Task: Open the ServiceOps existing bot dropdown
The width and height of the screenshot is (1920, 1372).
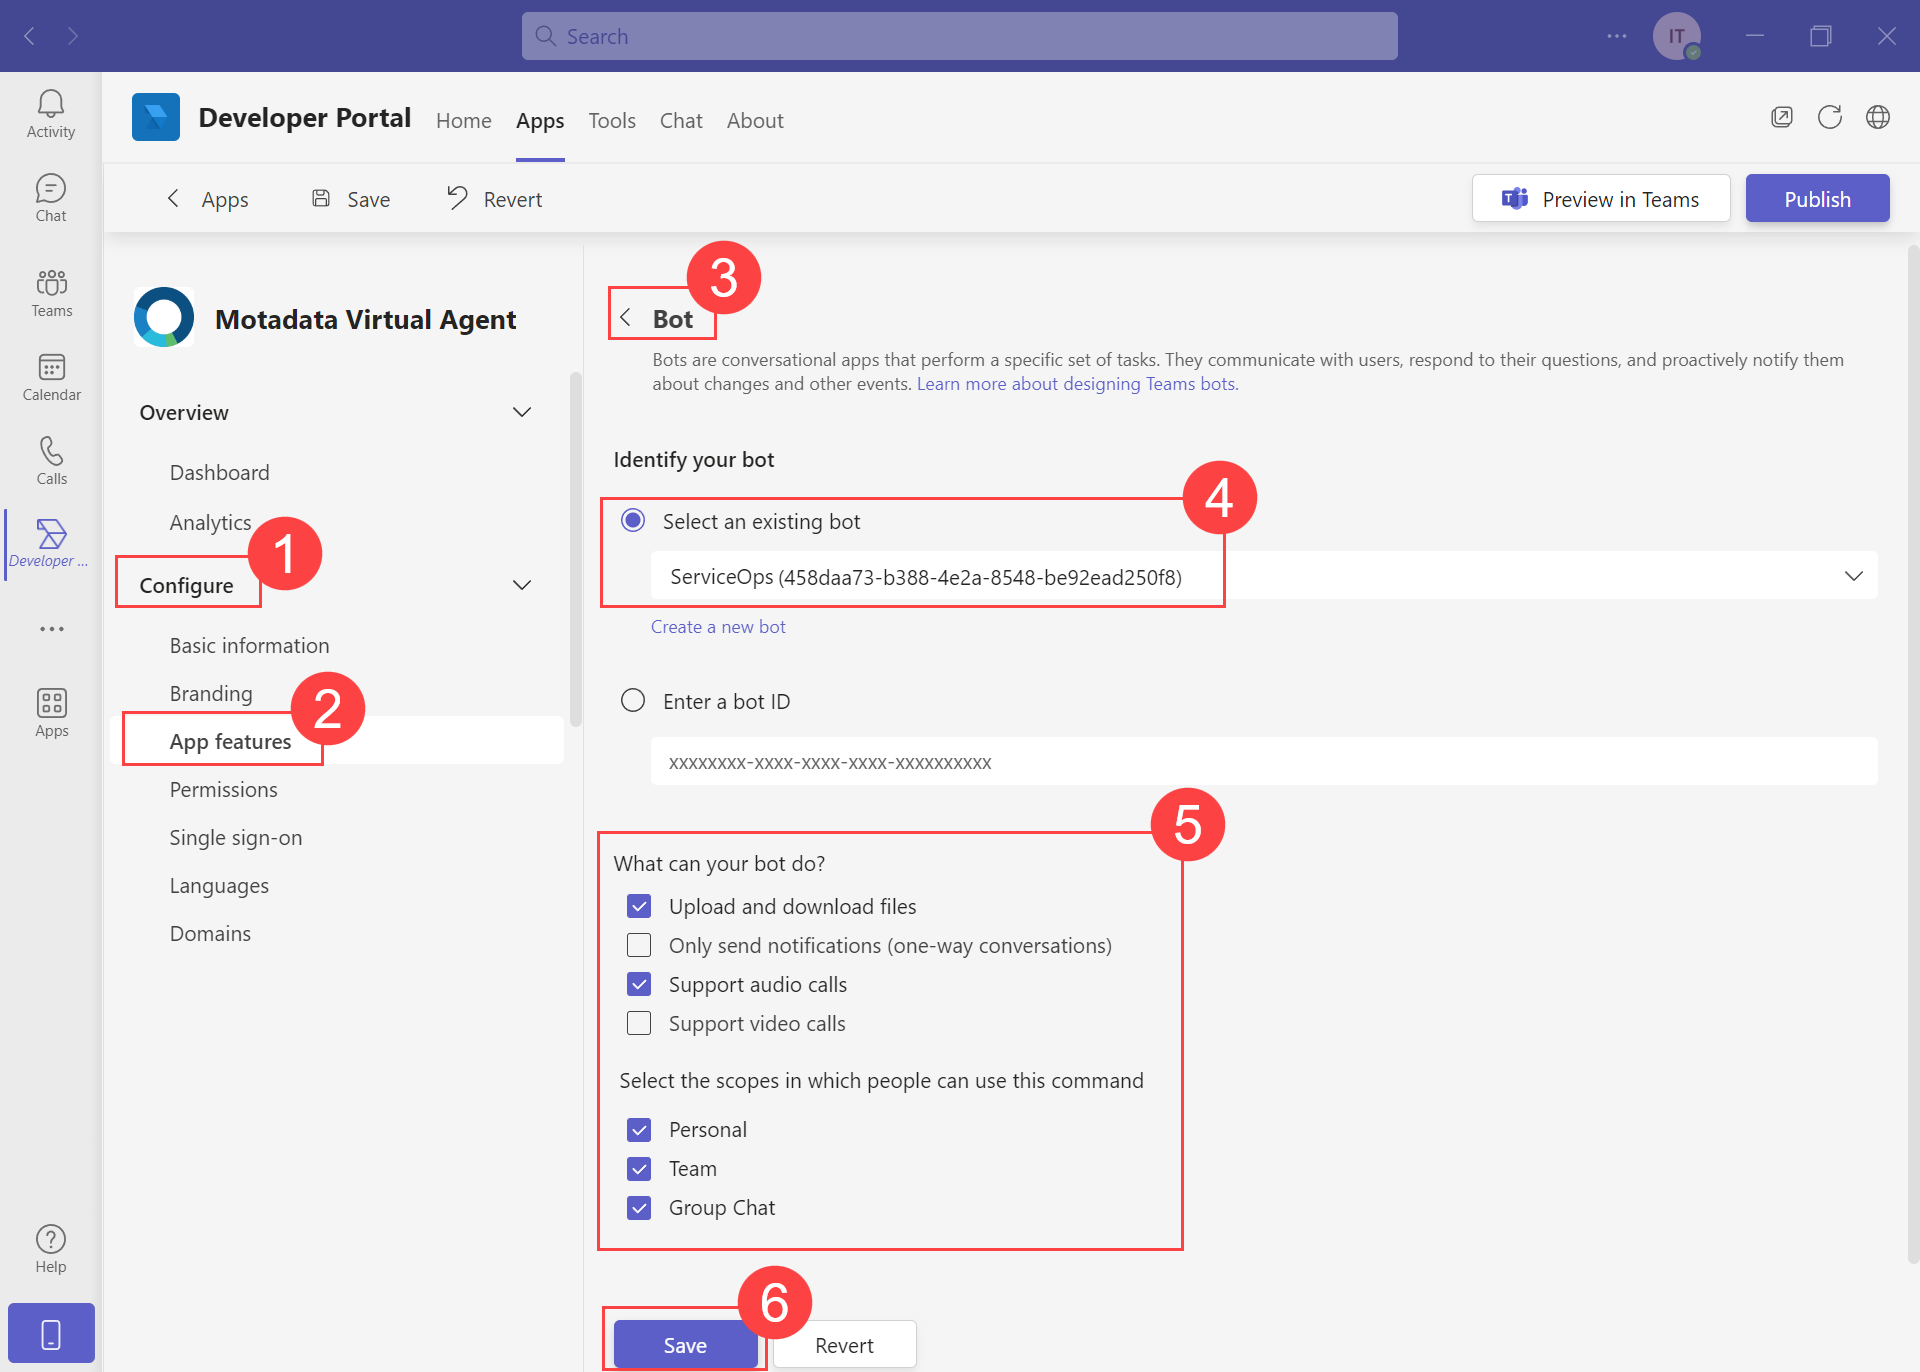Action: click(1264, 577)
